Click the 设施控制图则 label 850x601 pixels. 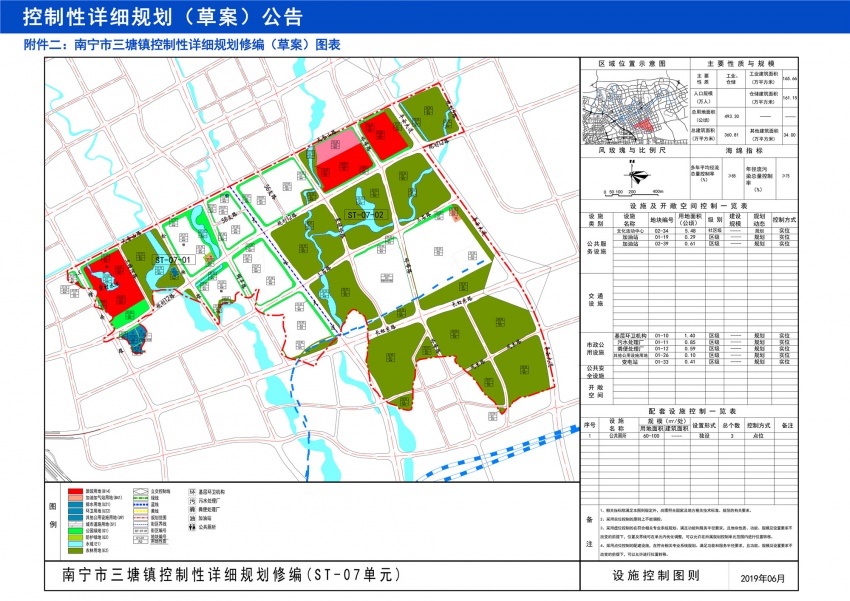(655, 576)
